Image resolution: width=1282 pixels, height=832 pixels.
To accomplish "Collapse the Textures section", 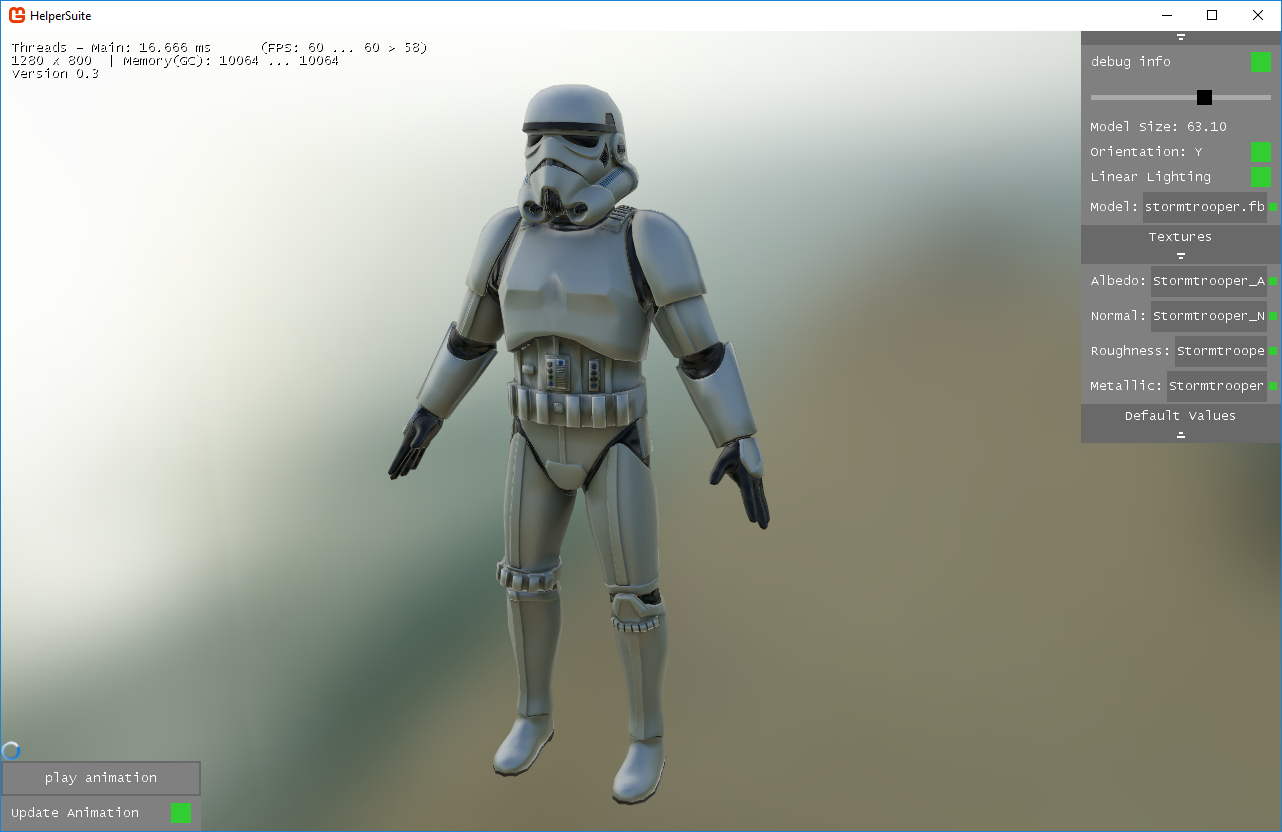I will point(1181,243).
